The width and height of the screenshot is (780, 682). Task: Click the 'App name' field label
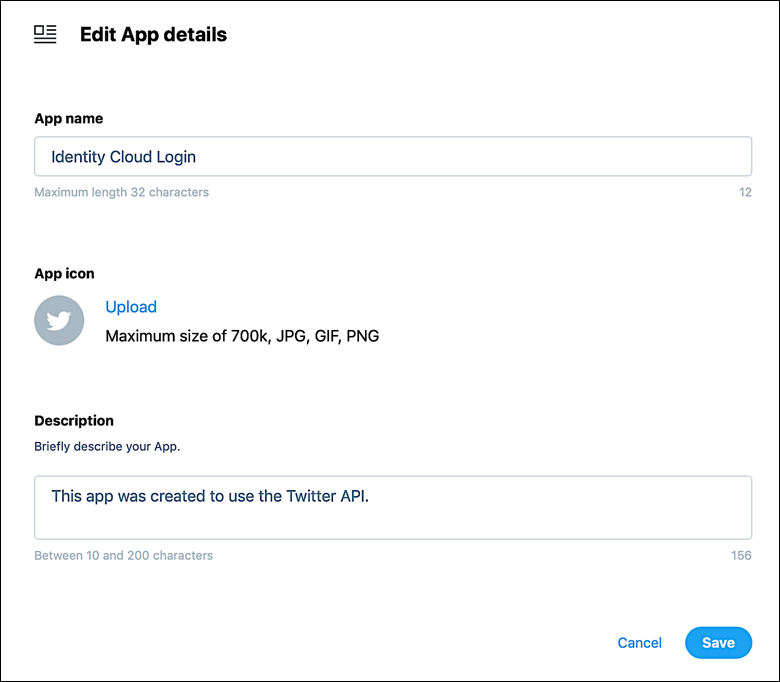pos(69,118)
